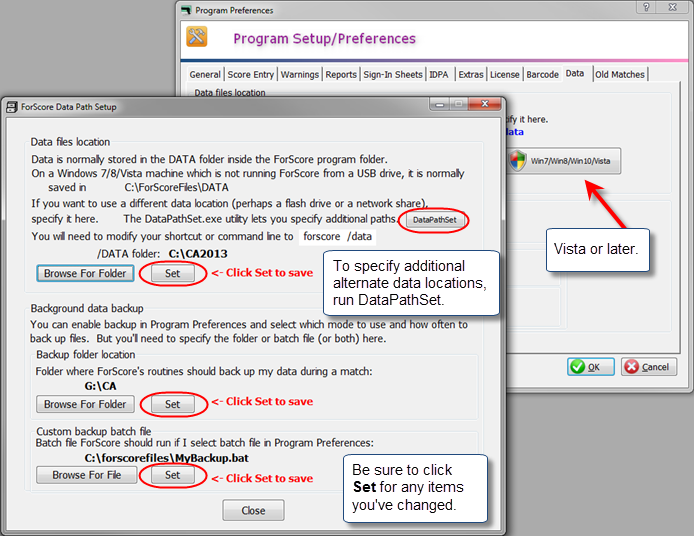The image size is (694, 536).
Task: Click the G:\CA backup path text
Action: pos(100,386)
